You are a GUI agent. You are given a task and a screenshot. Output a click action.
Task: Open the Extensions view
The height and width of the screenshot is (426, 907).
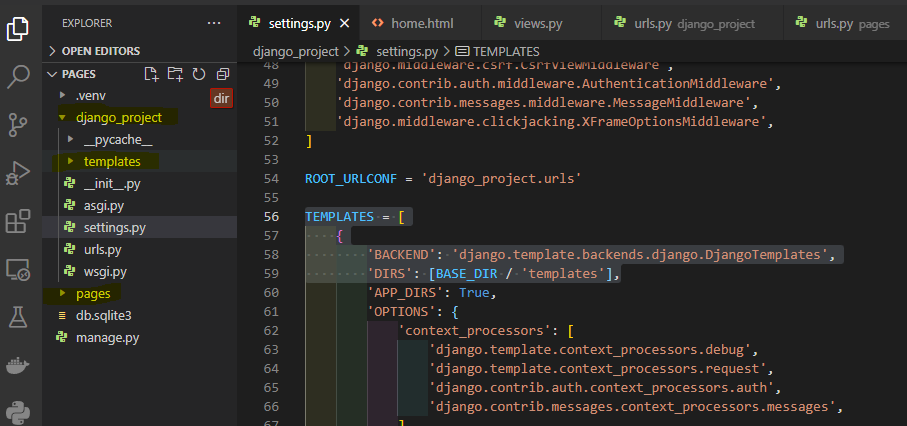click(x=17, y=221)
